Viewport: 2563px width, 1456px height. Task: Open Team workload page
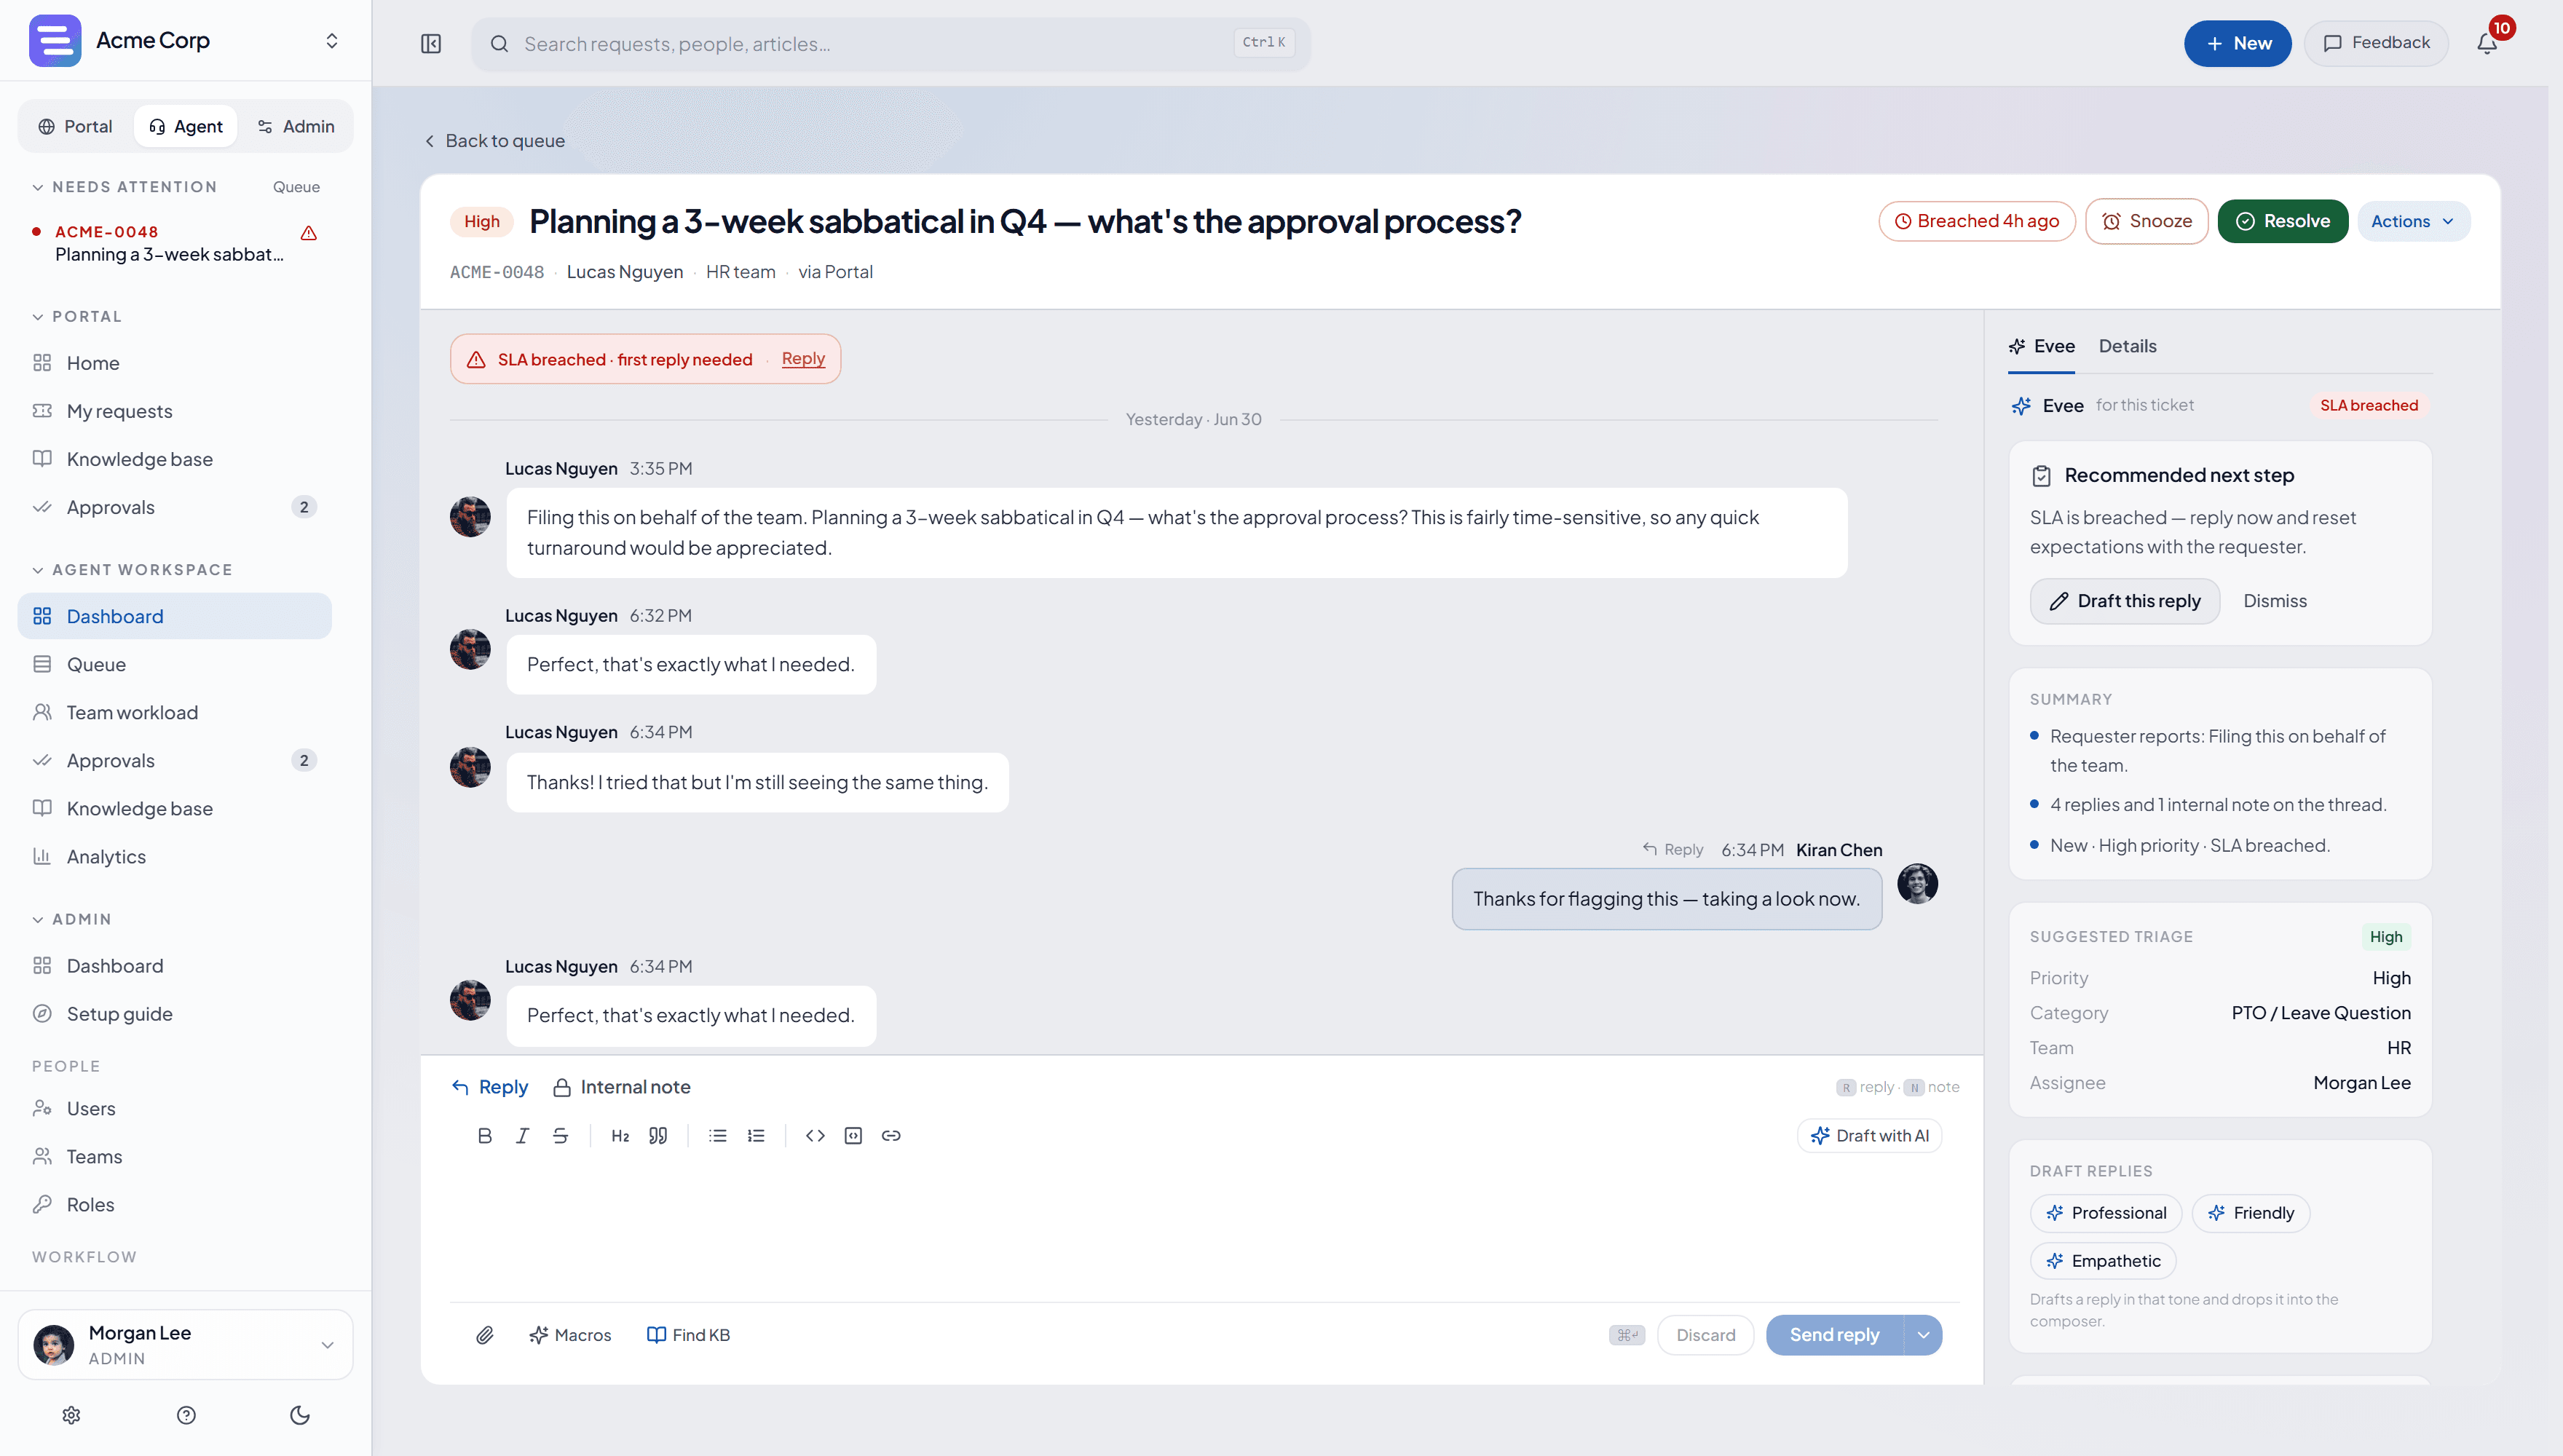tap(174, 712)
